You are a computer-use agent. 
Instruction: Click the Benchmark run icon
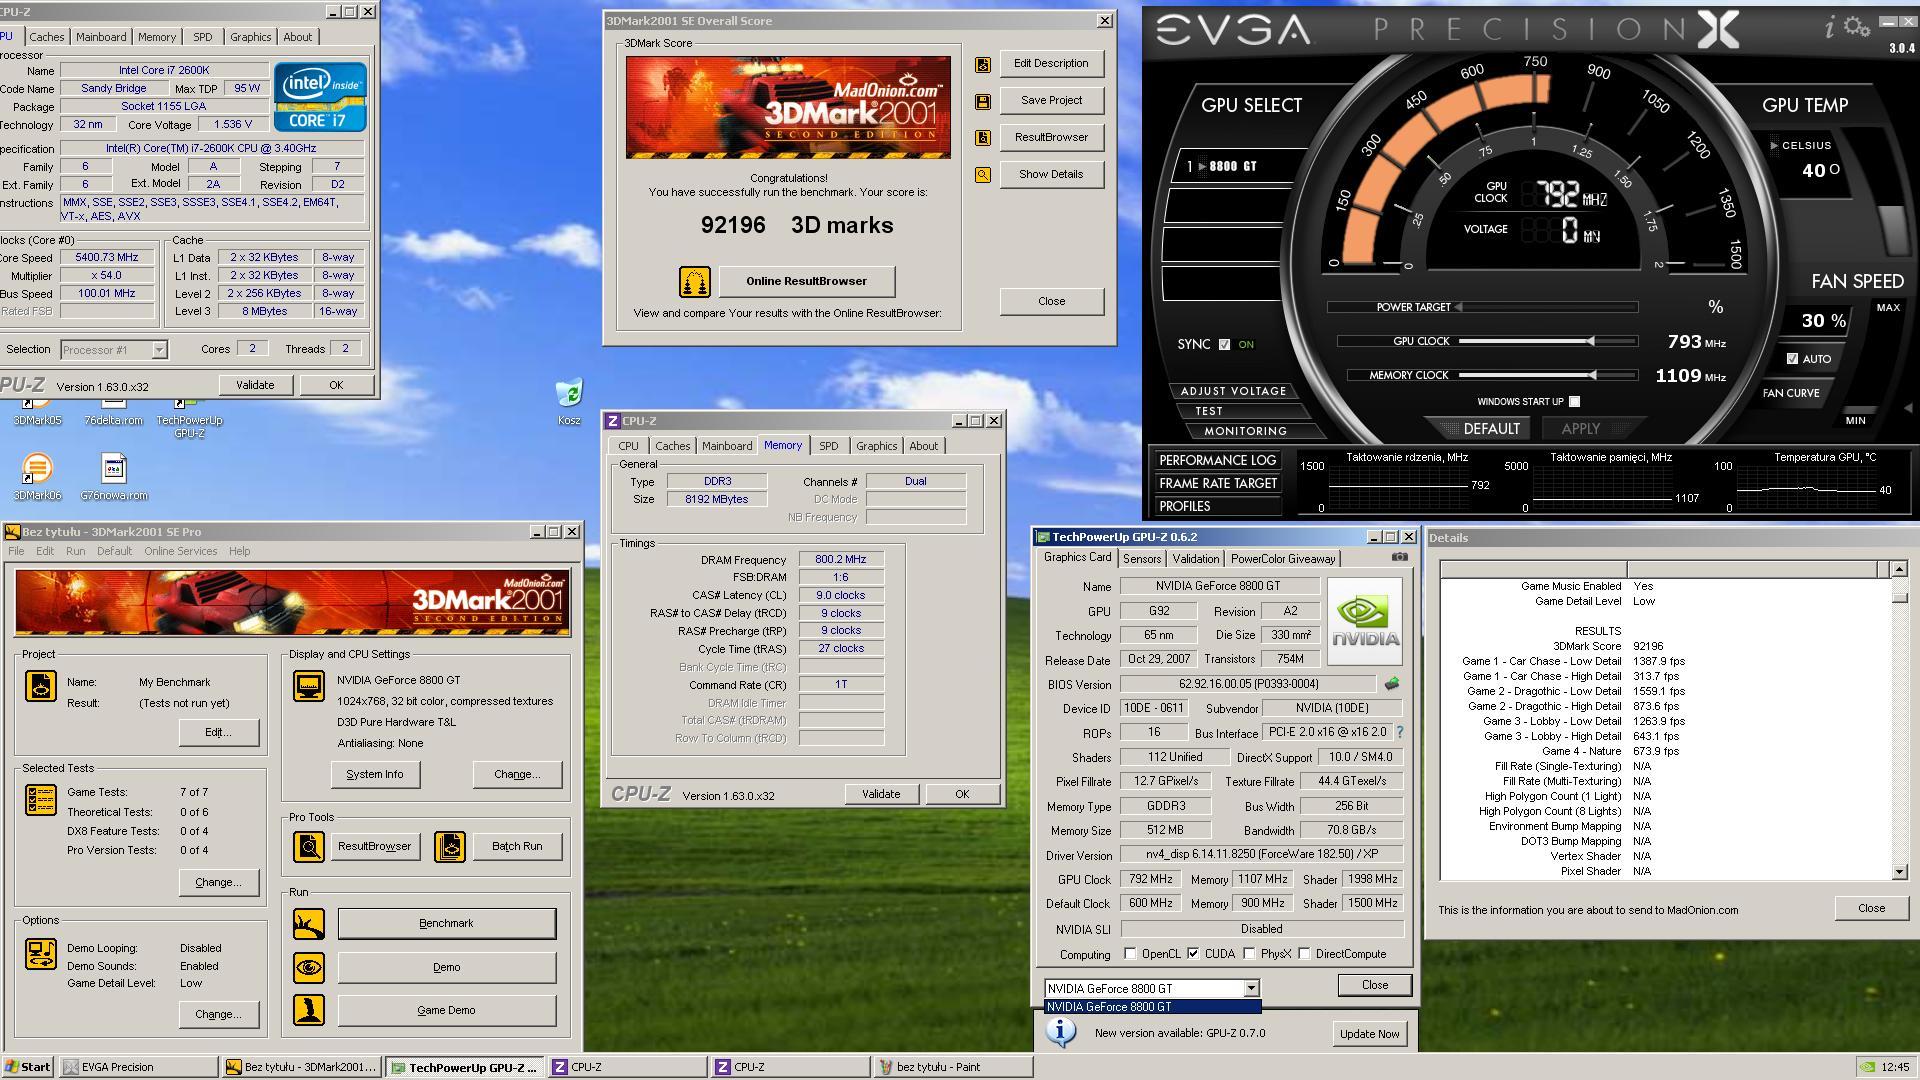pos(309,924)
